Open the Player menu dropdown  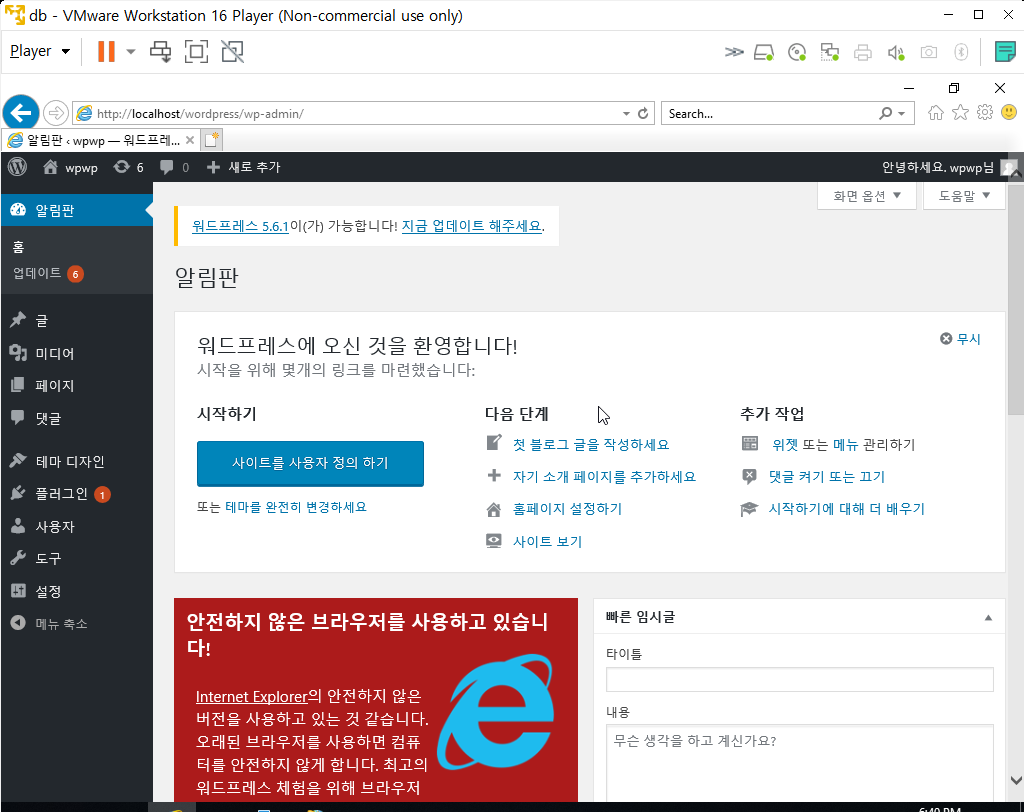pos(40,51)
